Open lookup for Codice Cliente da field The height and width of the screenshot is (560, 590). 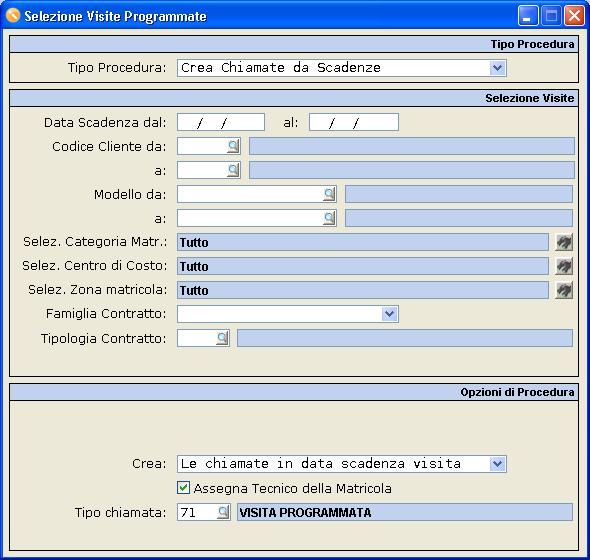tap(233, 146)
